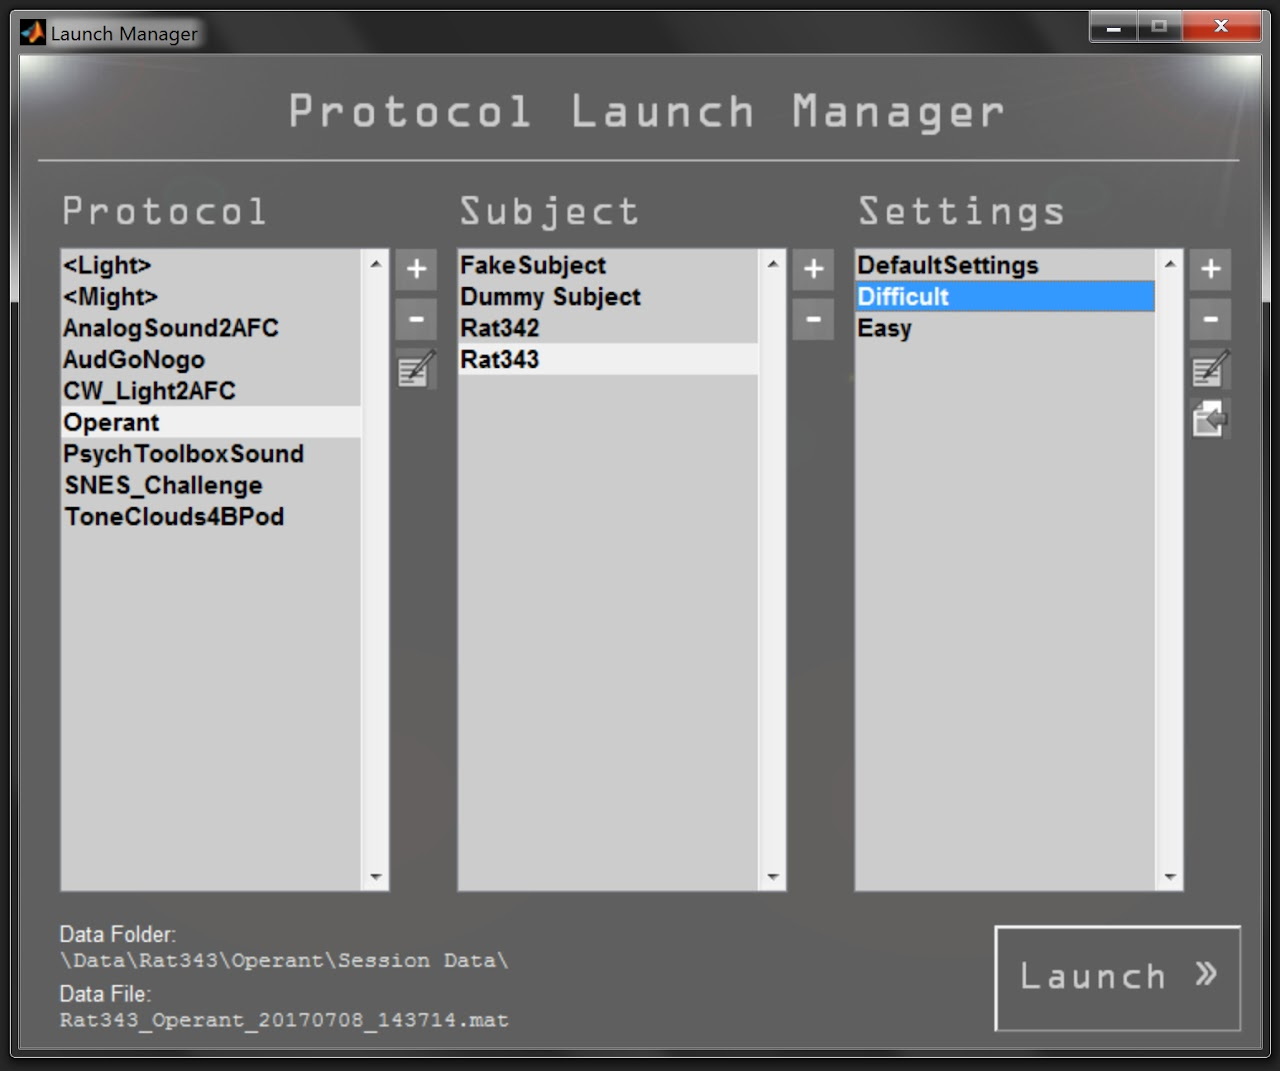The image size is (1280, 1071).
Task: Select Dummy Subject in the Subject list
Action: (x=608, y=297)
